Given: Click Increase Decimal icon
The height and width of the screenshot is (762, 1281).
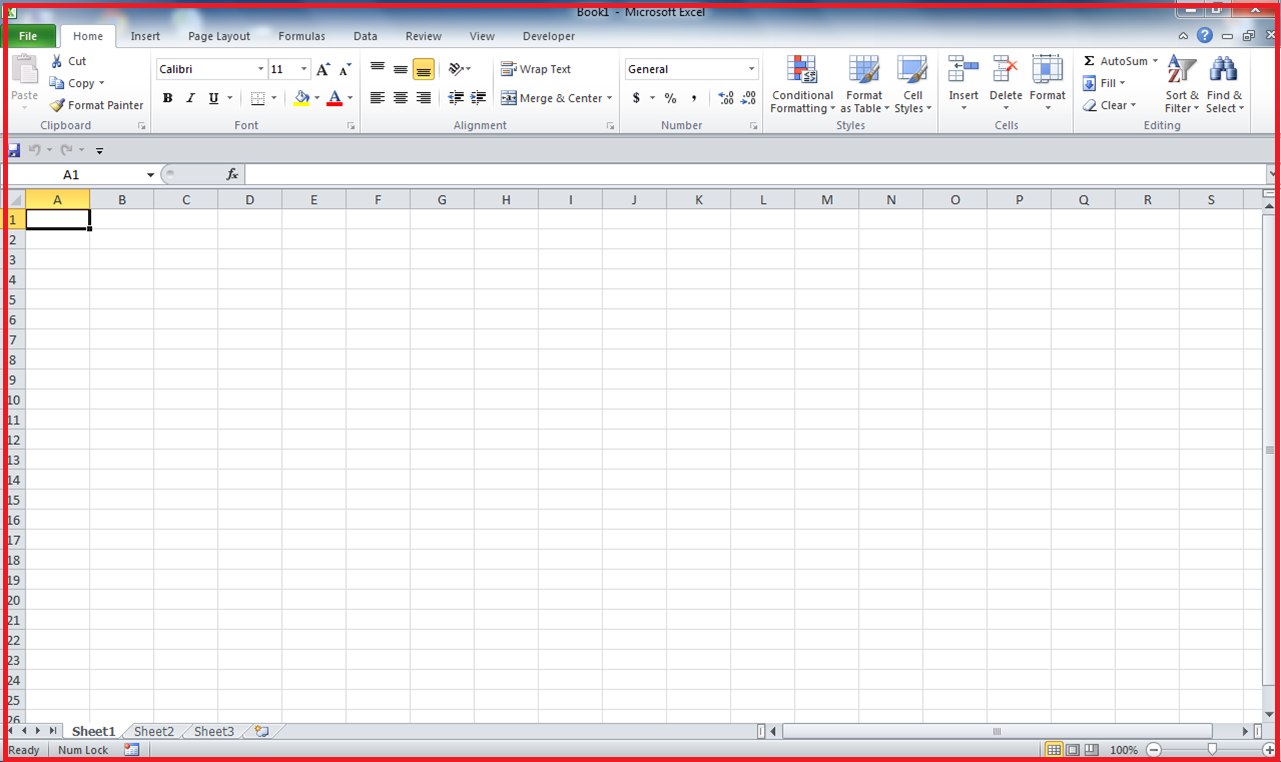Looking at the screenshot, I should tap(725, 98).
